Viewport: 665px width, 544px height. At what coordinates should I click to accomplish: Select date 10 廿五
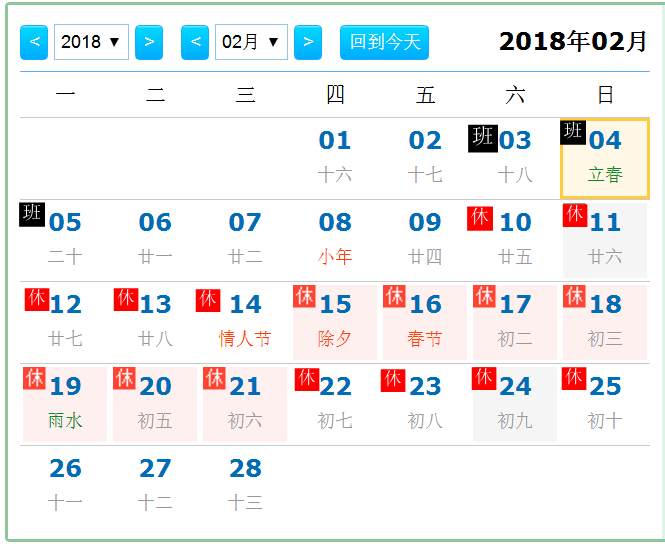click(x=515, y=240)
